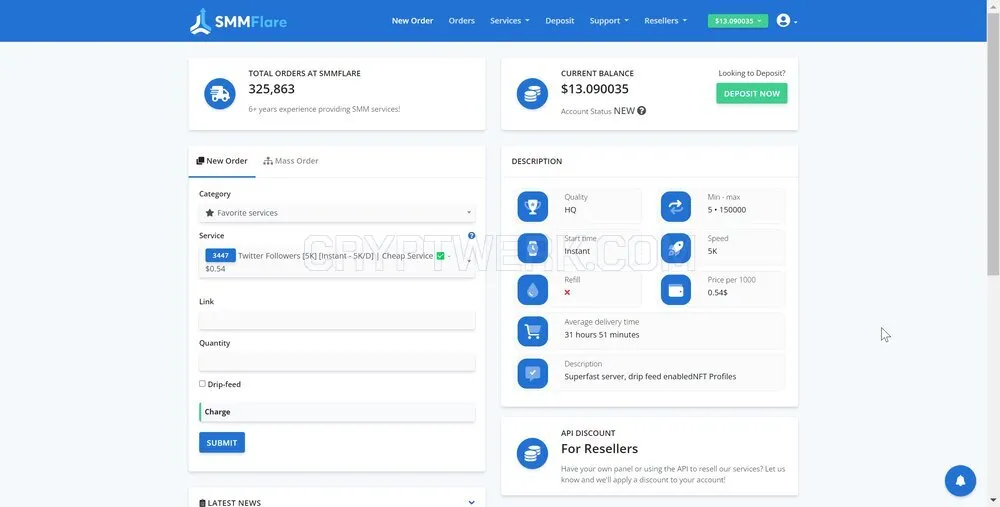Click the delivery truck total orders icon

click(x=220, y=94)
